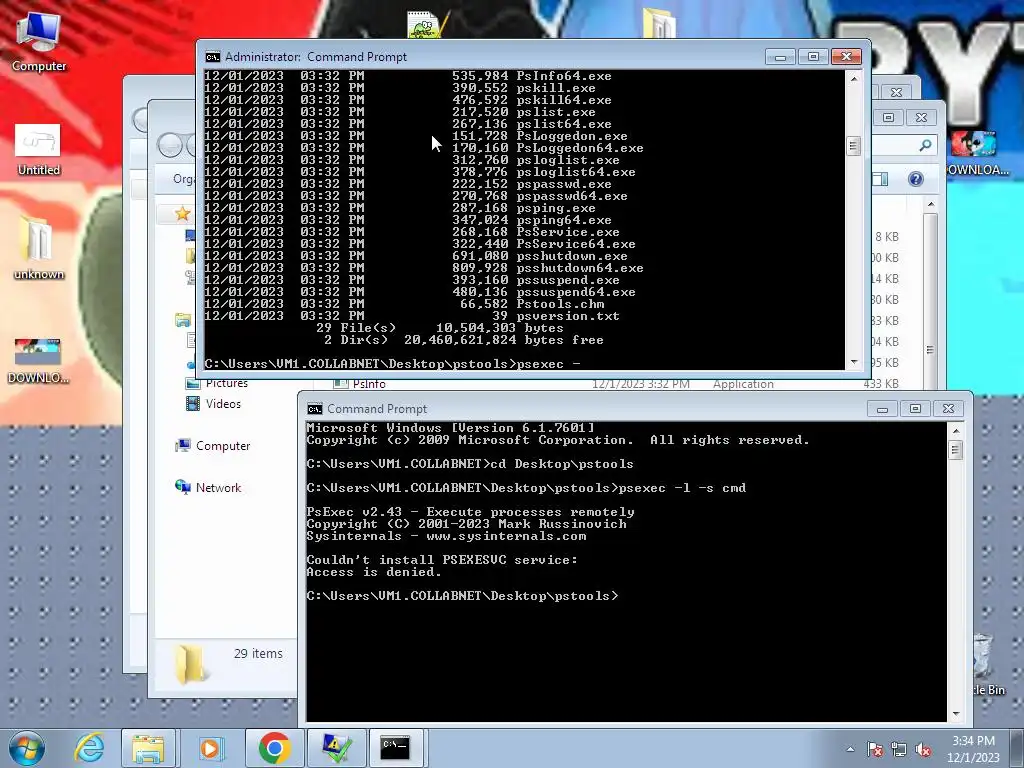Close the lower Command Prompt window
The height and width of the screenshot is (768, 1024).
948,409
